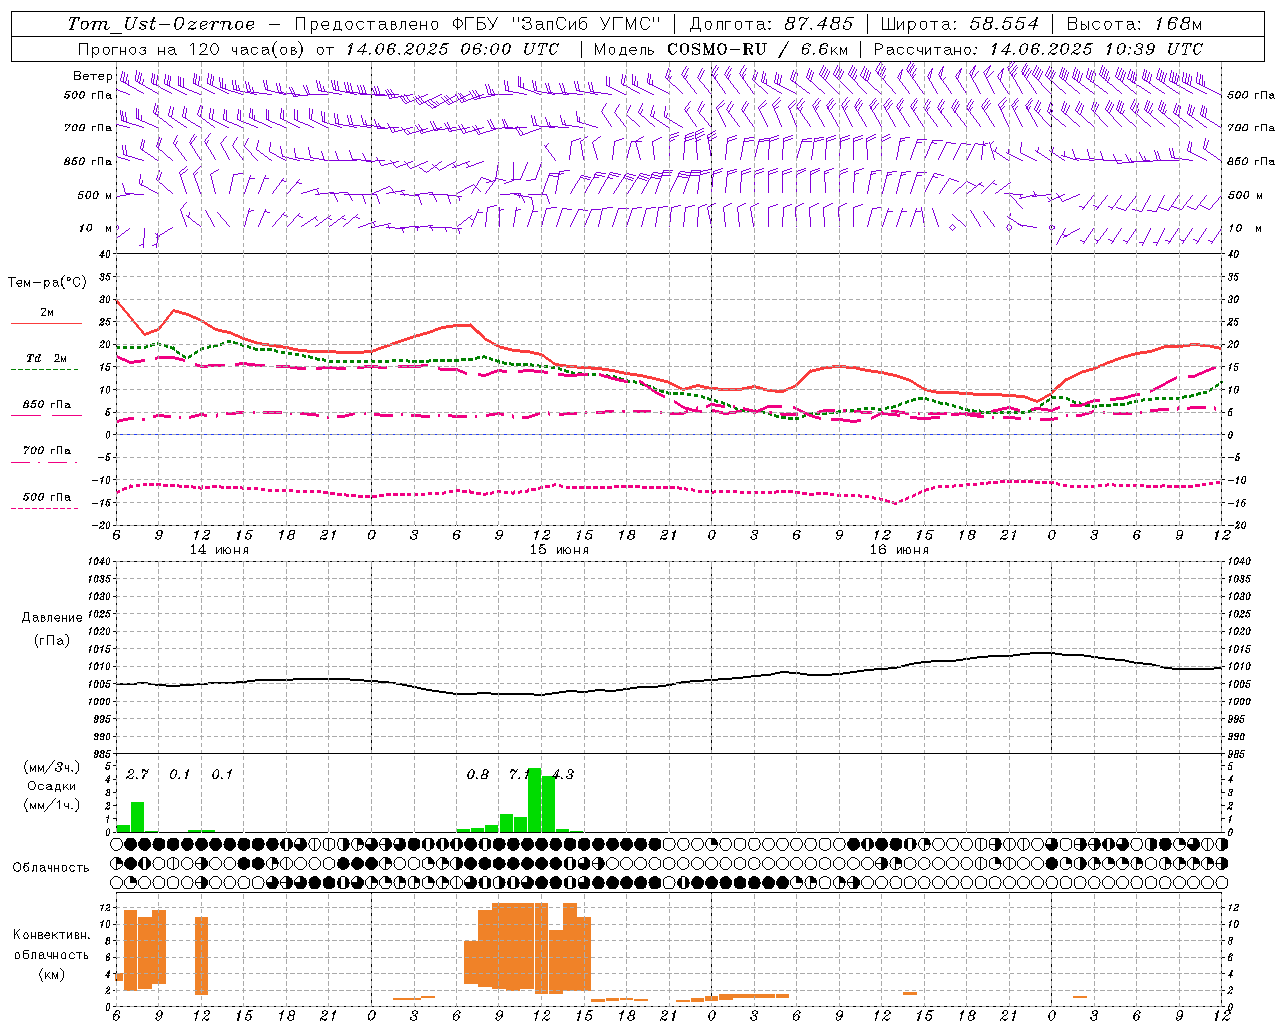Click the Долгота 87.485 field
1280x1024 pixels.
(771, 24)
